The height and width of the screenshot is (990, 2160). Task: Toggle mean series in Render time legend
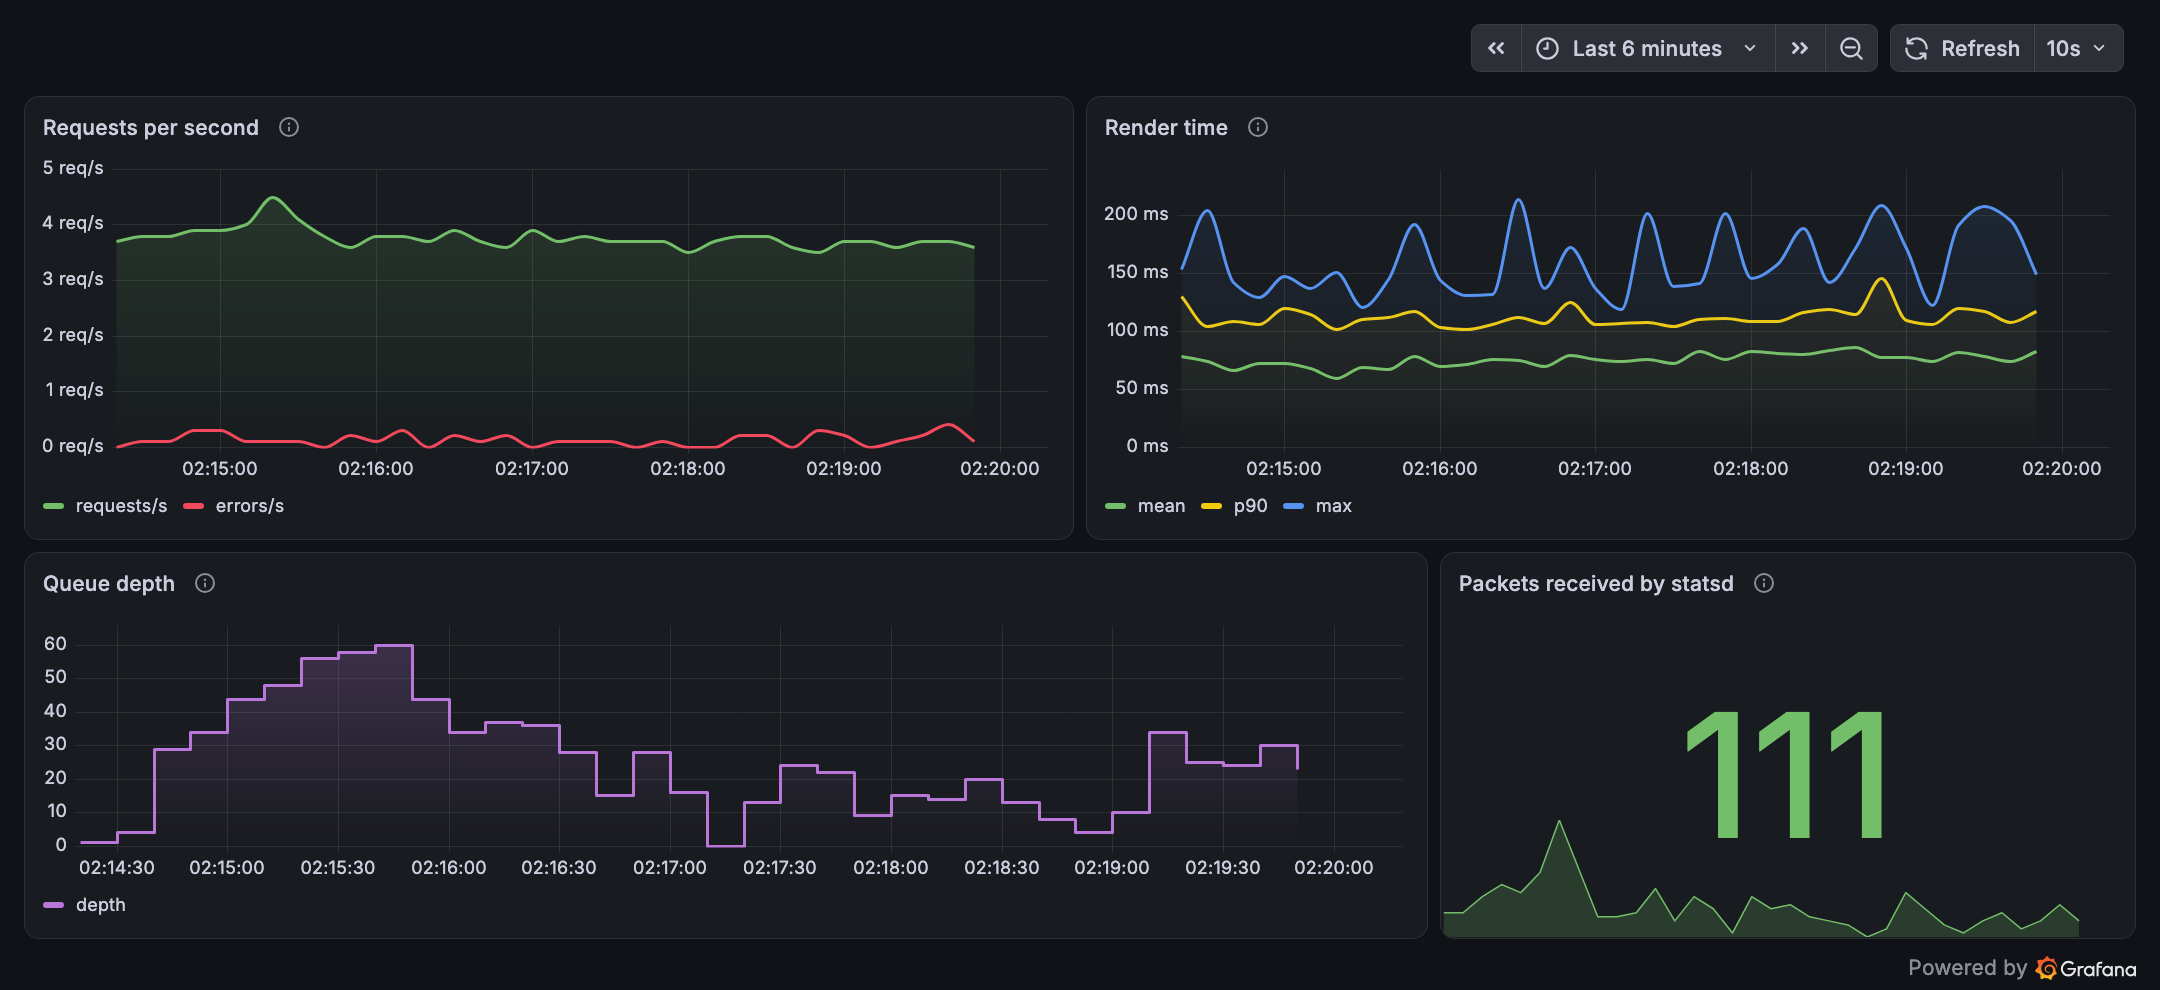[1161, 506]
